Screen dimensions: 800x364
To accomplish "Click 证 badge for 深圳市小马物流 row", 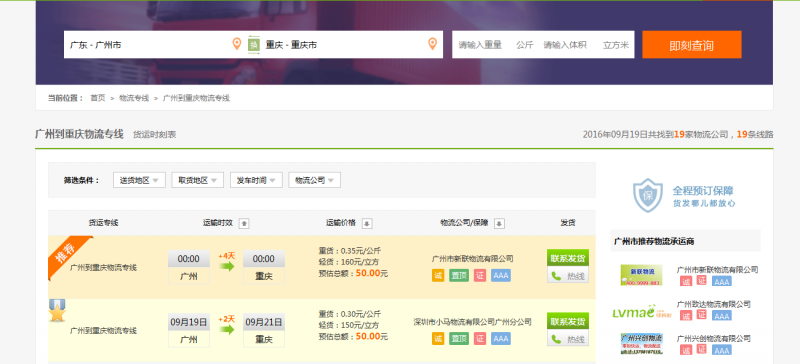I will (480, 338).
